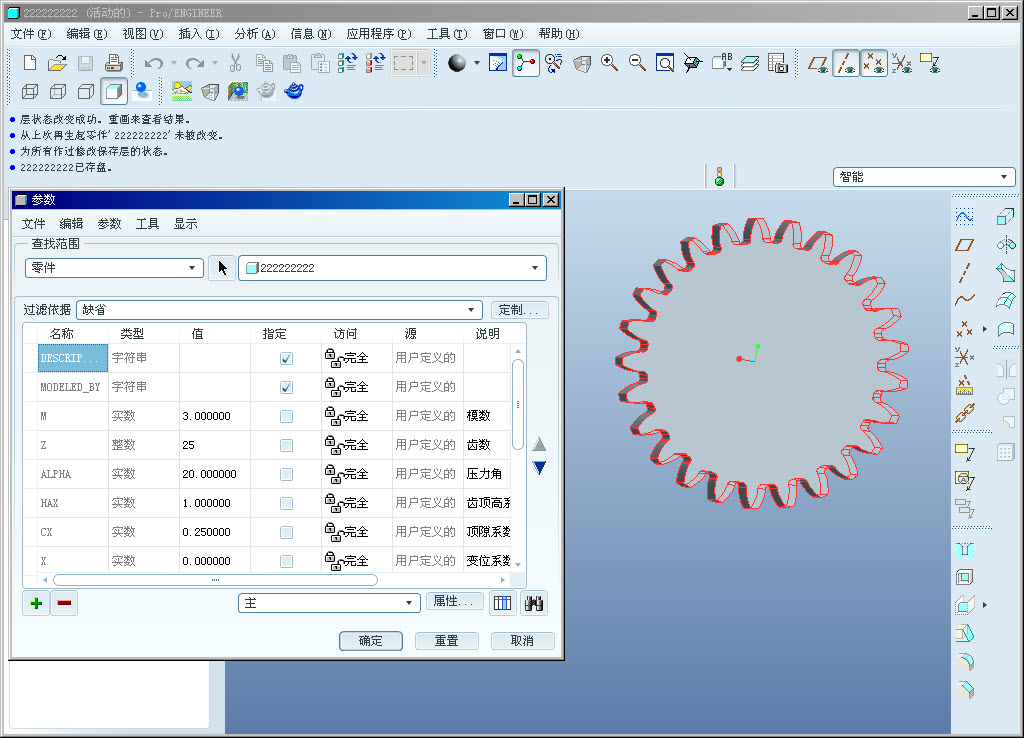Image resolution: width=1024 pixels, height=738 pixels.
Task: Open the 智能 selection filter dropdown
Action: 924,177
